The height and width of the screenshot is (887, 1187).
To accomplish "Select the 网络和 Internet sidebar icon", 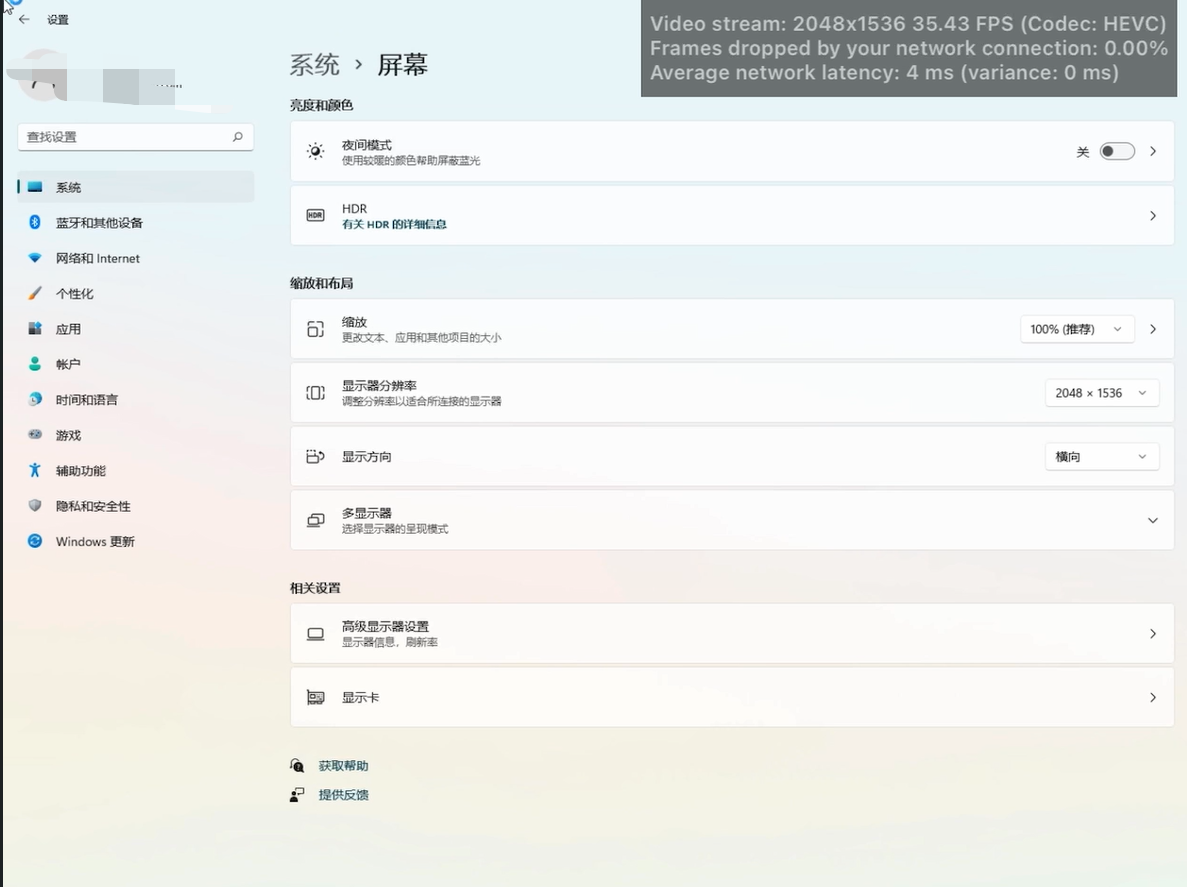I will pyautogui.click(x=96, y=258).
